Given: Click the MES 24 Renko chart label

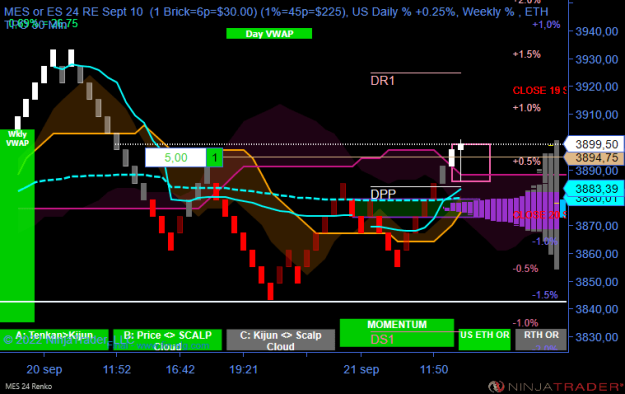Looking at the screenshot, I should click(x=28, y=386).
